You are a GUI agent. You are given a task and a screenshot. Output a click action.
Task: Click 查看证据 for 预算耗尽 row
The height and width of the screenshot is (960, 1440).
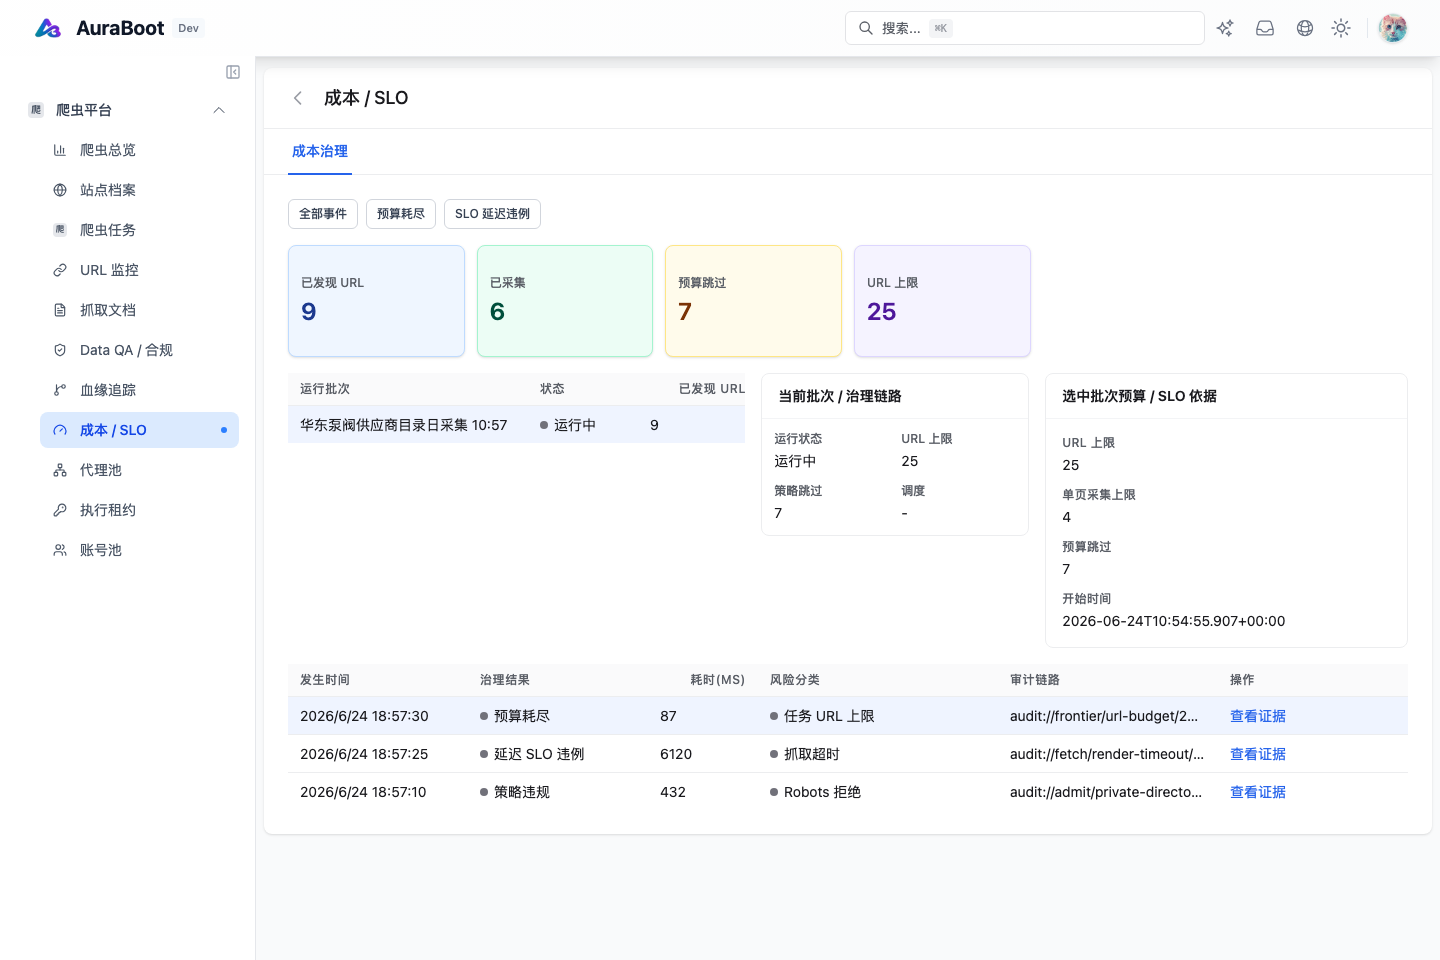click(1258, 716)
